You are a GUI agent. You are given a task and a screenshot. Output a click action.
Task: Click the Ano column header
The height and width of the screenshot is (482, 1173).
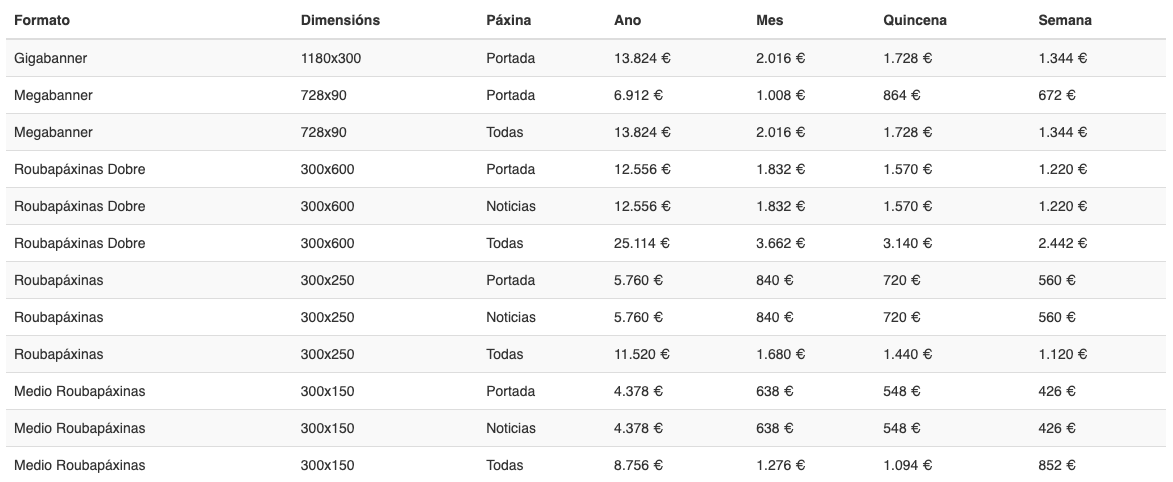click(x=628, y=20)
